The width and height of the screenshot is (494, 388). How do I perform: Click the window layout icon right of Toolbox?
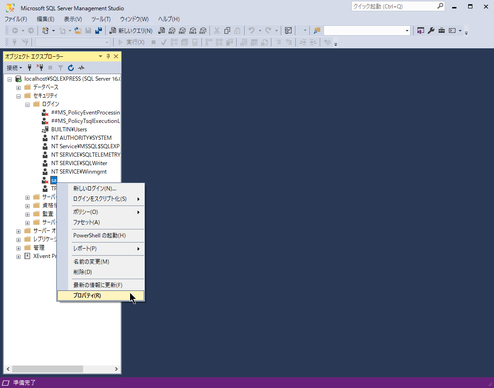click(x=452, y=31)
